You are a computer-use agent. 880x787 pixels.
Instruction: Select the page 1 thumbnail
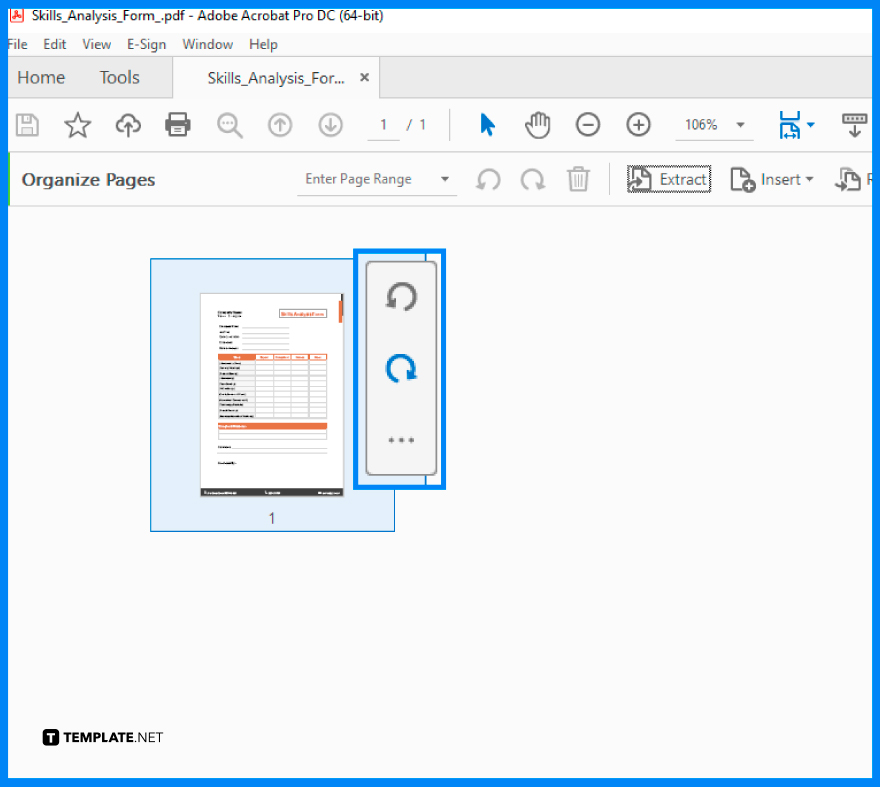[x=271, y=393]
